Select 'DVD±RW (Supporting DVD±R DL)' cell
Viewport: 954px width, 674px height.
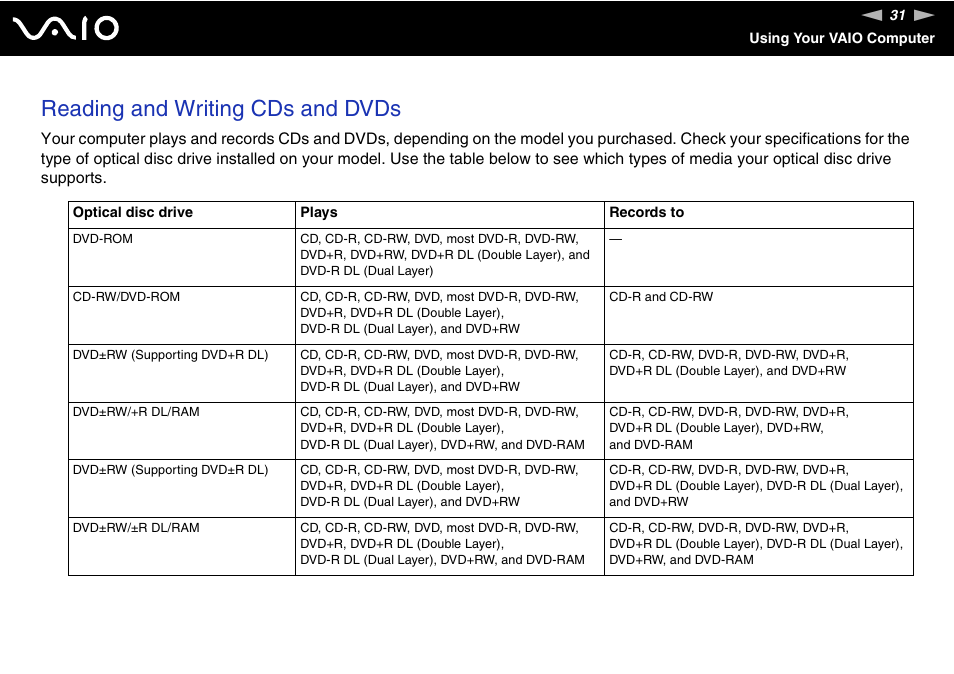point(182,488)
